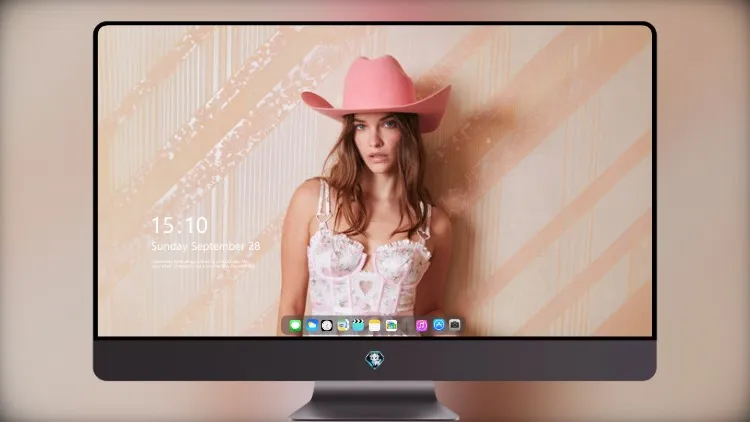Viewport: 750px width, 422px height.
Task: Launch the Clock app from the dock
Action: click(x=327, y=326)
